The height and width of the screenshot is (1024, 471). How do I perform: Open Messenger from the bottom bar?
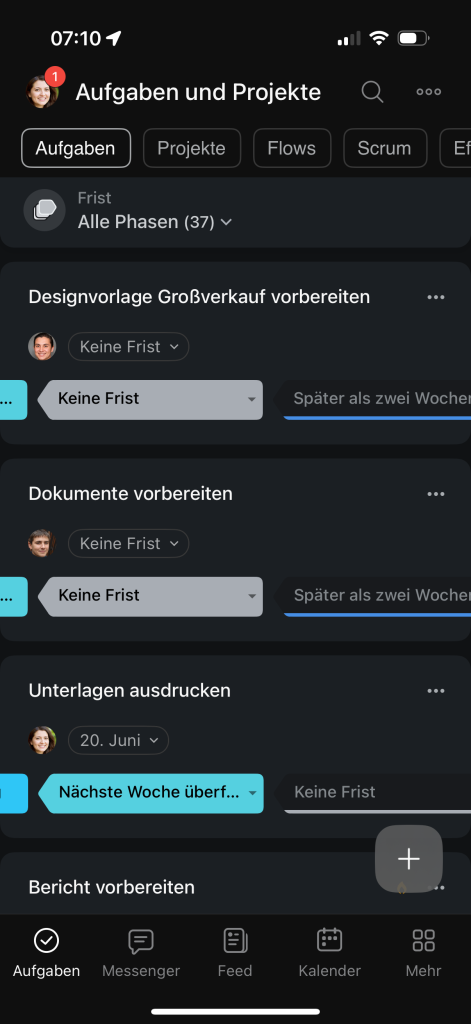tap(140, 953)
